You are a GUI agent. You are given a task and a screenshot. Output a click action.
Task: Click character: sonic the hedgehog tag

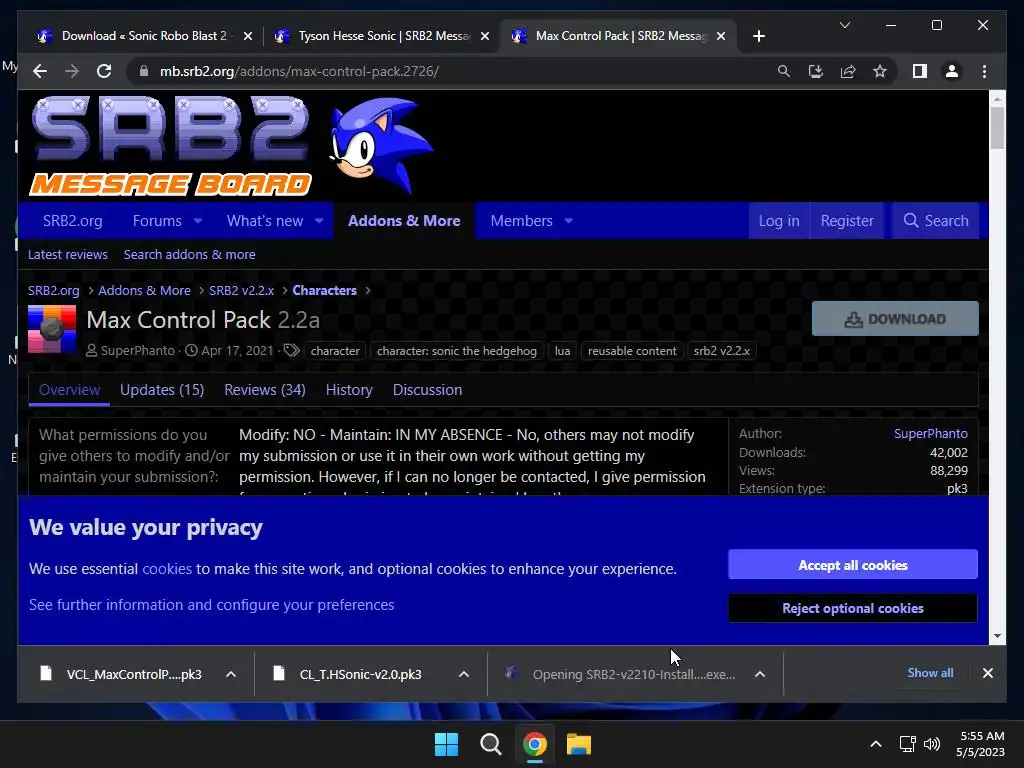click(x=456, y=351)
